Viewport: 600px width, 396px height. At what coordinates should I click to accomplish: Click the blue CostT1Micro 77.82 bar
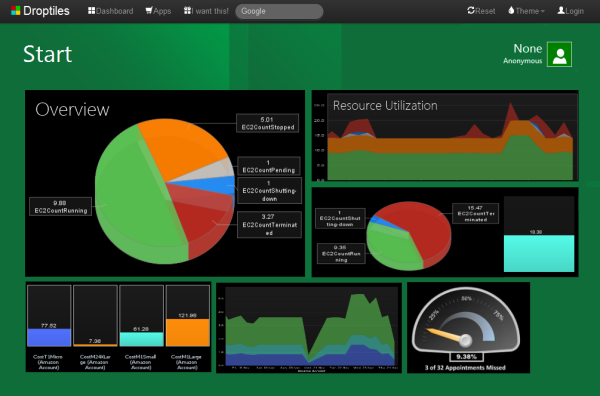tap(49, 337)
